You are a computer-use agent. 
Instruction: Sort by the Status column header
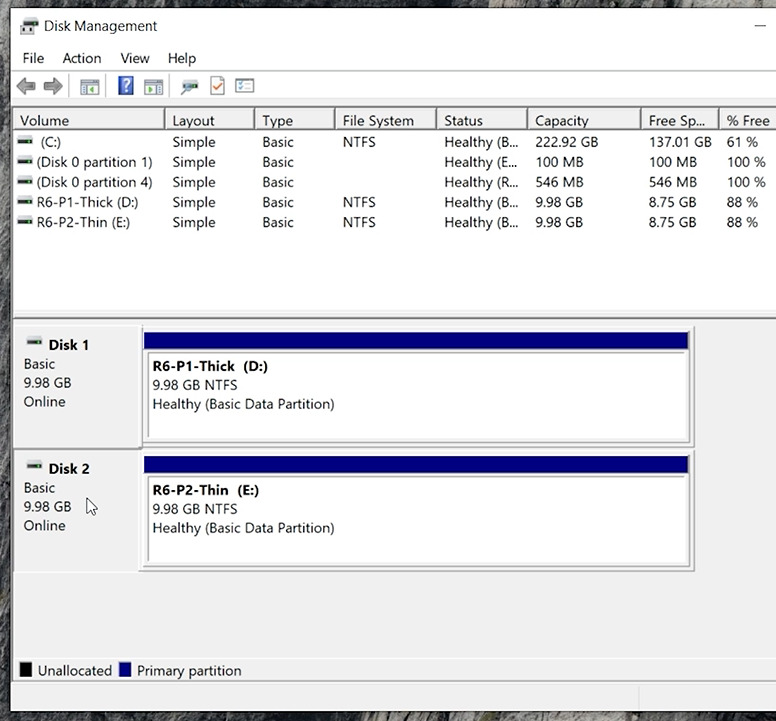point(482,120)
